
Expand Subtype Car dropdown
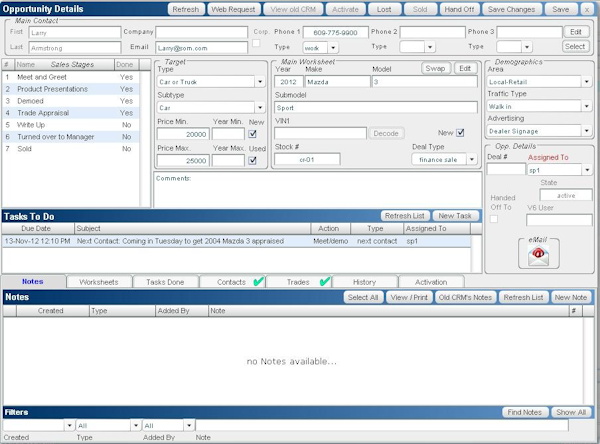(x=260, y=108)
